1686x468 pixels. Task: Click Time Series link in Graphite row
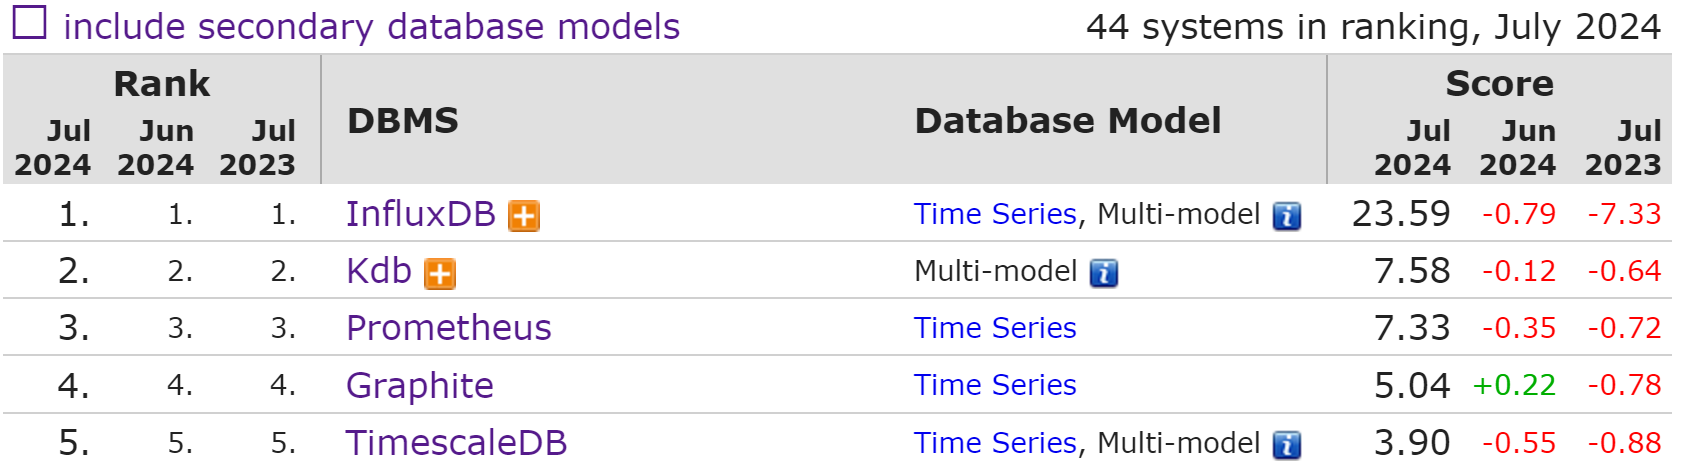pos(995,385)
